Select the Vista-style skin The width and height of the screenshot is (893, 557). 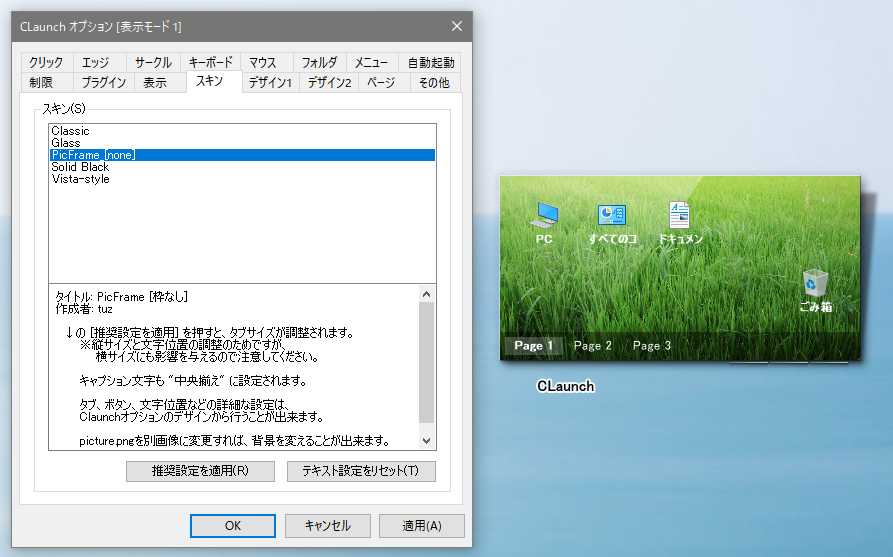coord(81,179)
